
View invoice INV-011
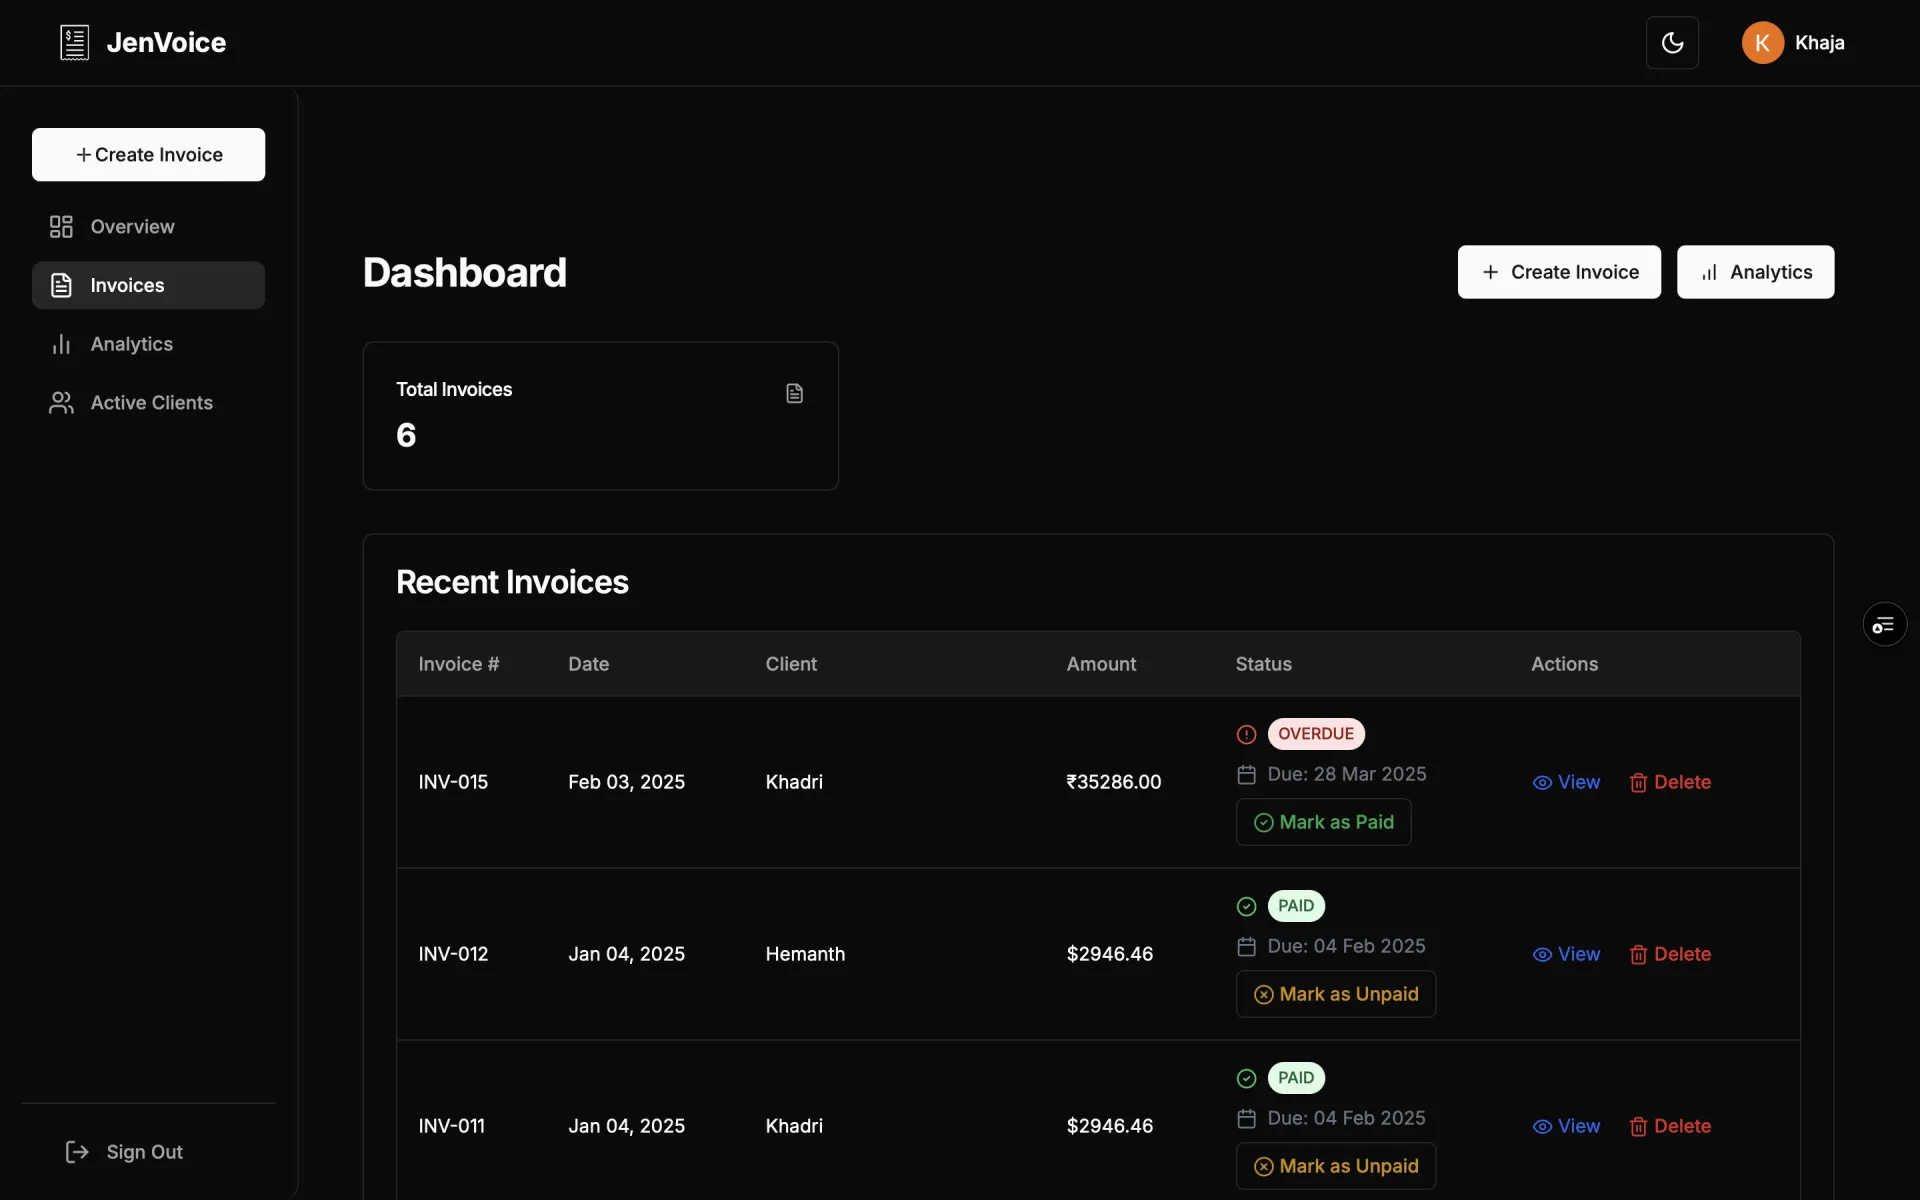point(1566,1126)
